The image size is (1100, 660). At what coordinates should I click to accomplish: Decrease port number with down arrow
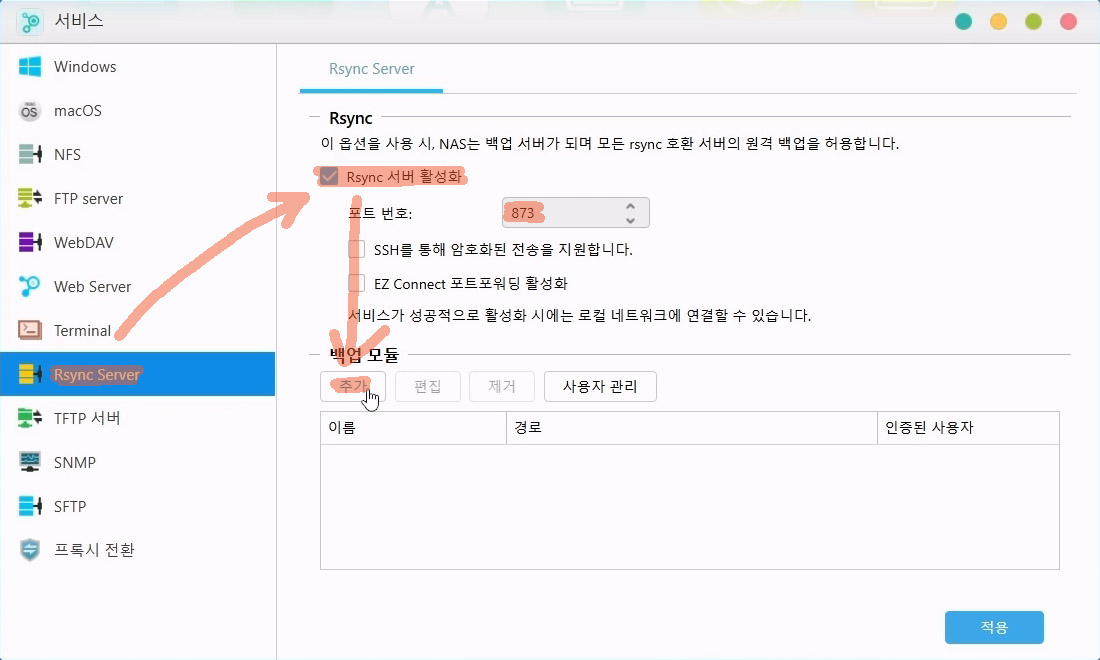point(630,219)
